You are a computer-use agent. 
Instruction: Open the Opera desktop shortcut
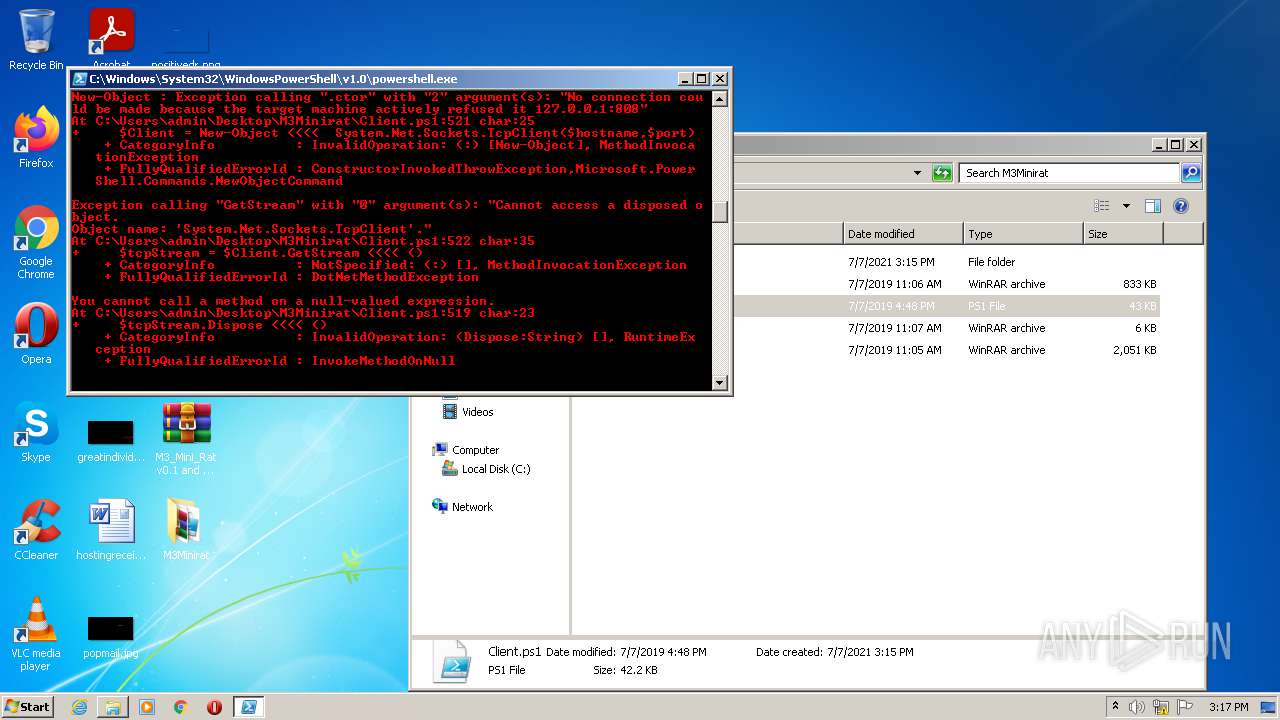pyautogui.click(x=36, y=334)
